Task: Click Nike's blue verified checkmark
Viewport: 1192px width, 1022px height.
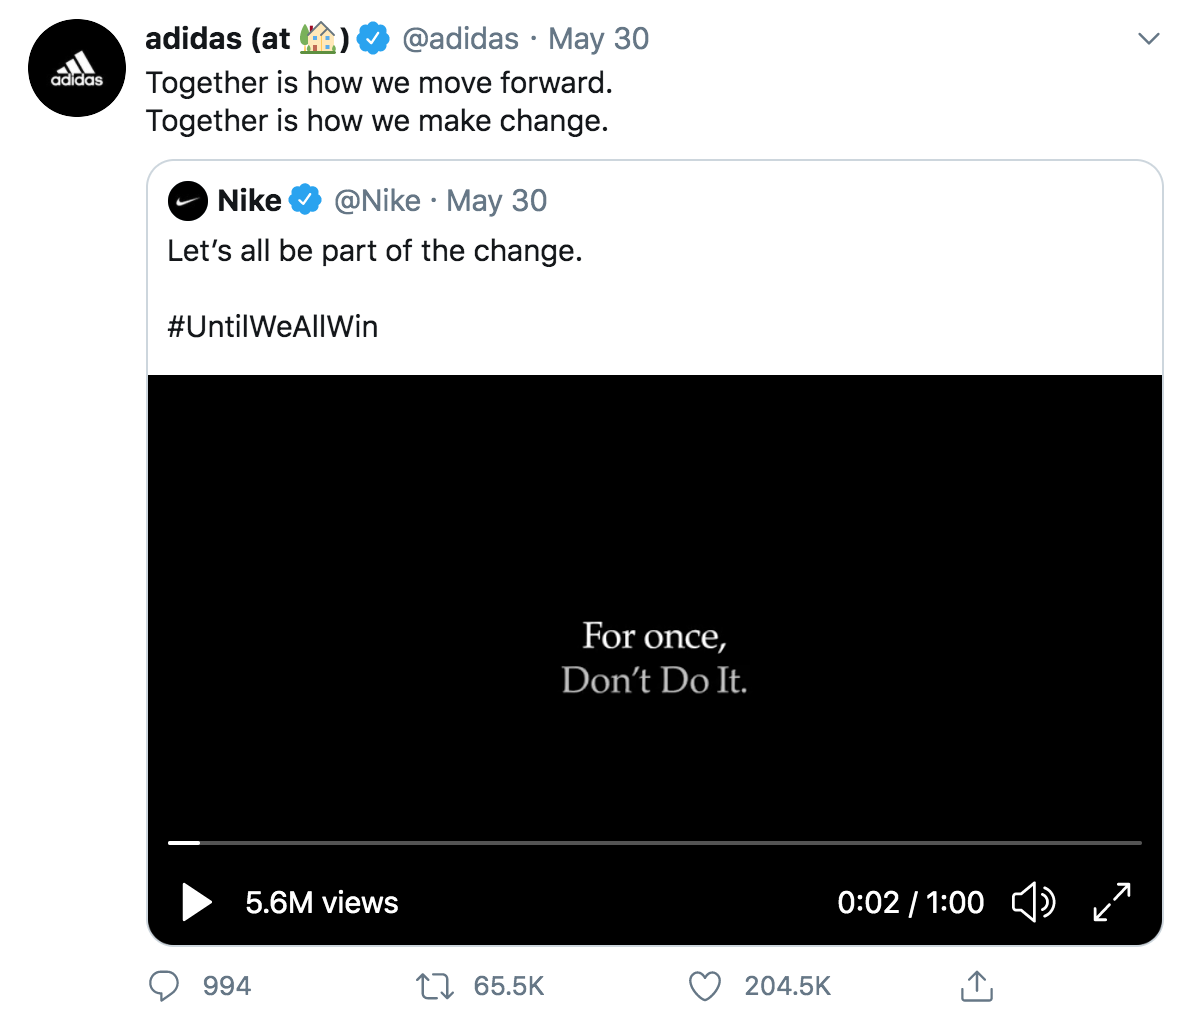Action: click(x=306, y=201)
